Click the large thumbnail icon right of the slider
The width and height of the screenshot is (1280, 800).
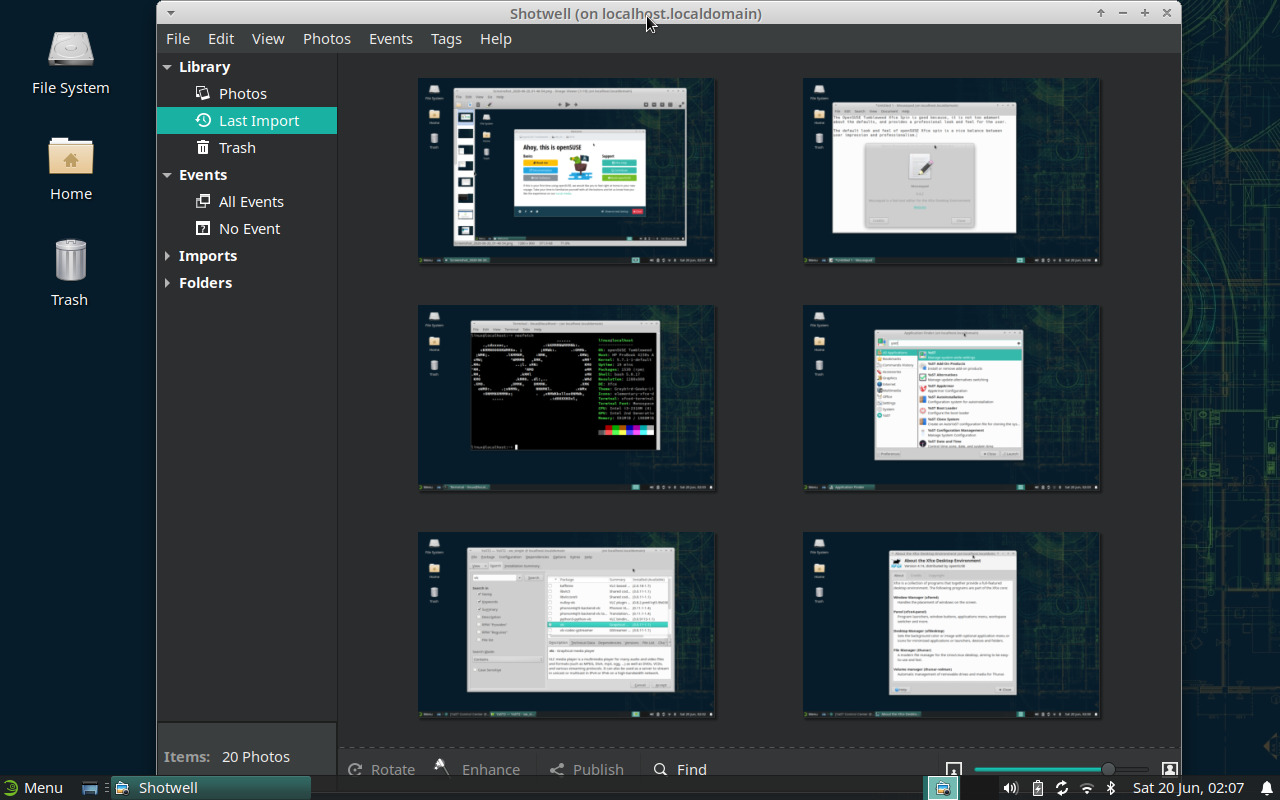(1170, 769)
